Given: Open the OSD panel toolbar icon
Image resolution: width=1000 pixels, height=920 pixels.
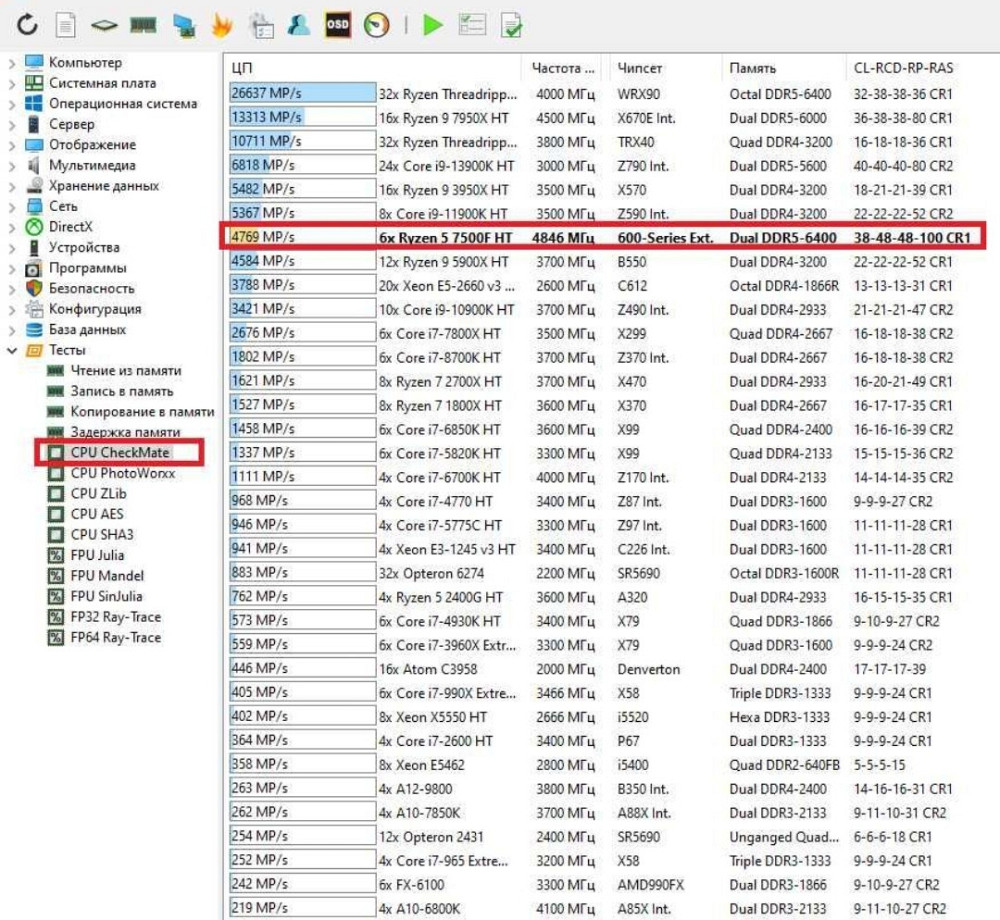Looking at the screenshot, I should click(338, 25).
